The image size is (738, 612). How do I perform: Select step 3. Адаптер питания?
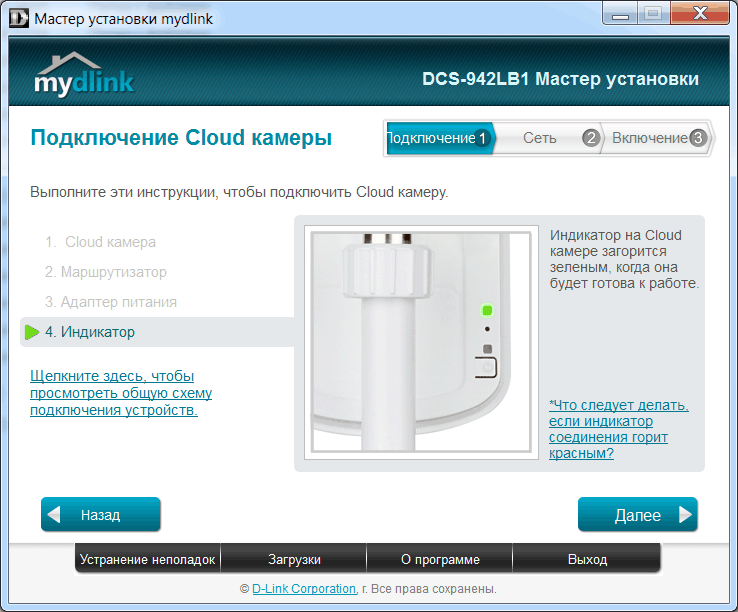click(111, 302)
